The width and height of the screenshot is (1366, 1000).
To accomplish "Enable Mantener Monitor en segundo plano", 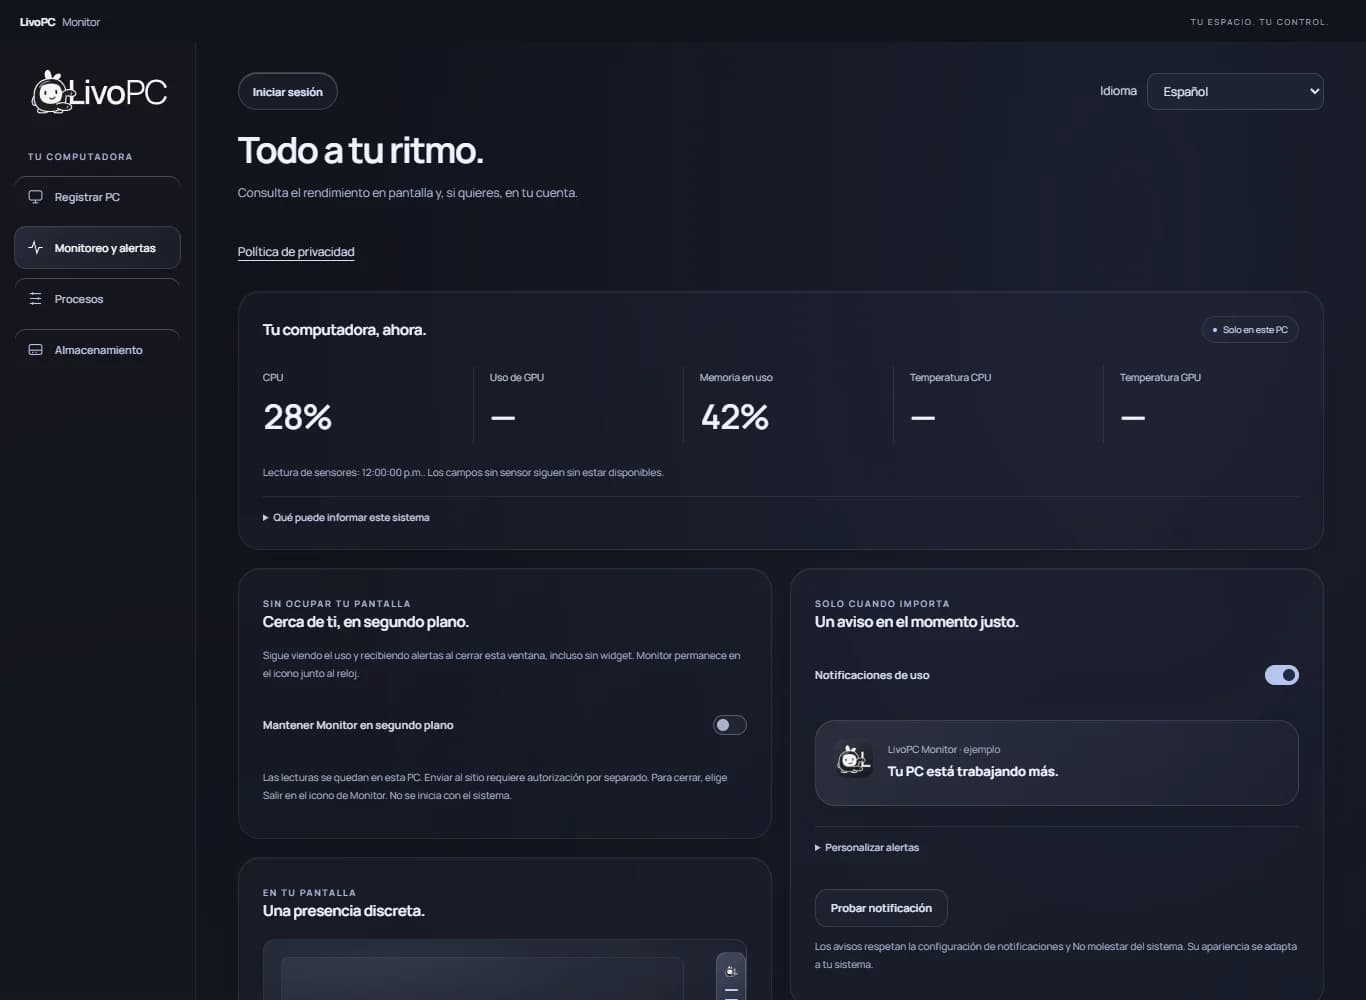I will coord(730,725).
